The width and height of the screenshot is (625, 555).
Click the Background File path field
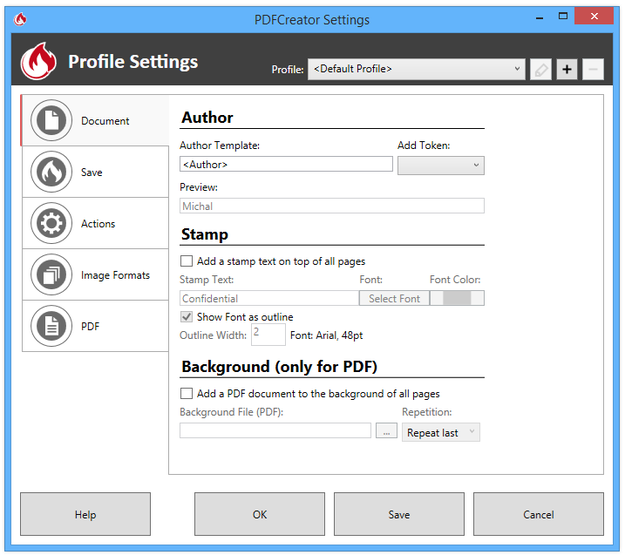coord(275,431)
